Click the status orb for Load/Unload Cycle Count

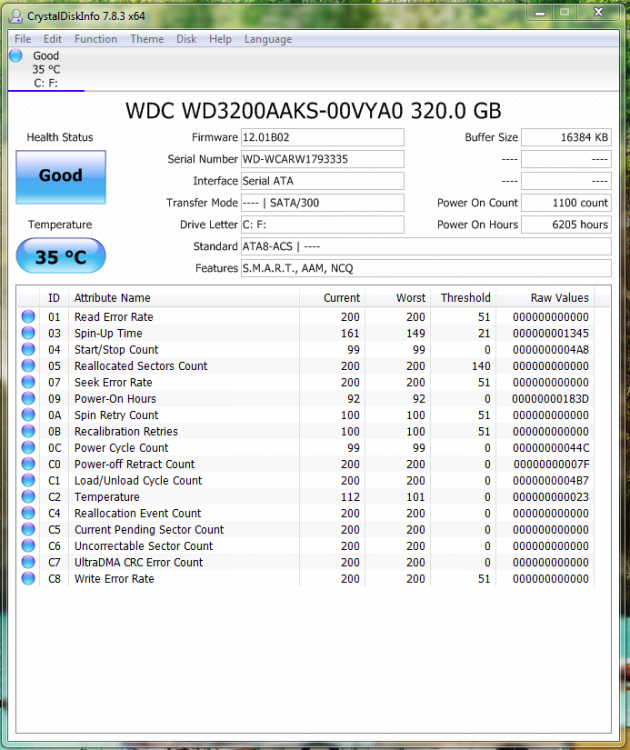click(28, 480)
